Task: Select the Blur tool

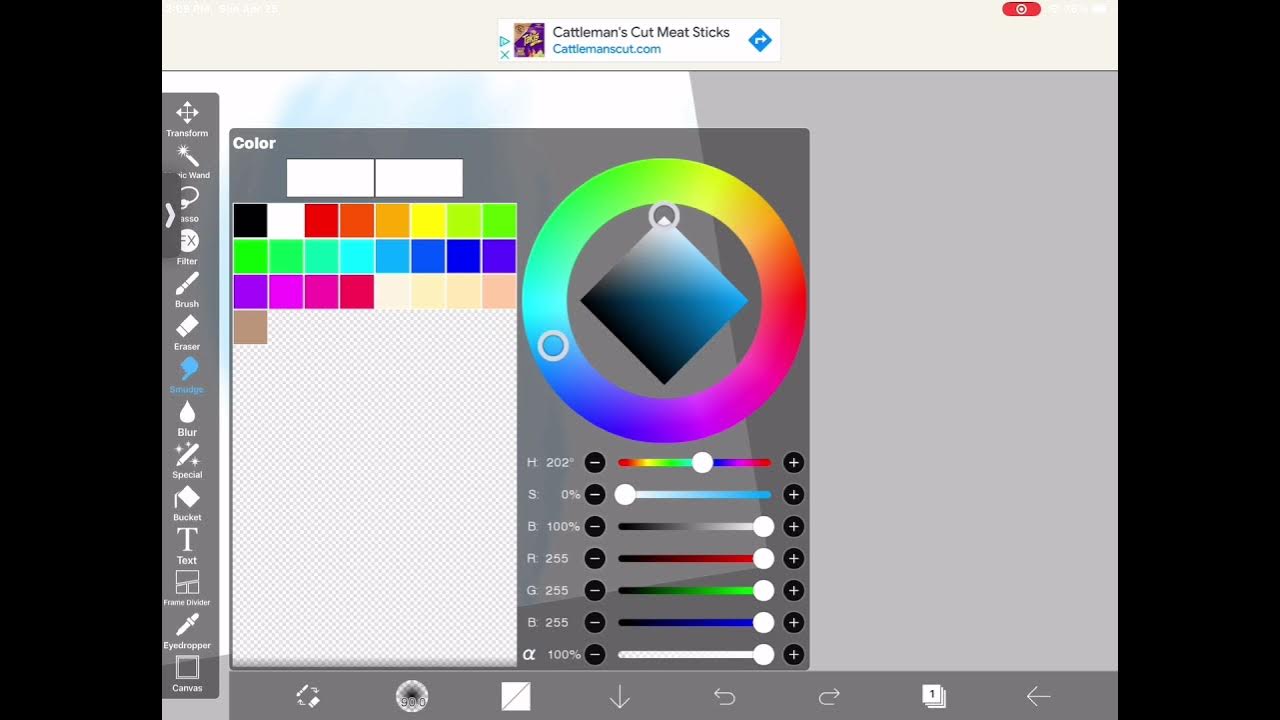Action: point(187,418)
